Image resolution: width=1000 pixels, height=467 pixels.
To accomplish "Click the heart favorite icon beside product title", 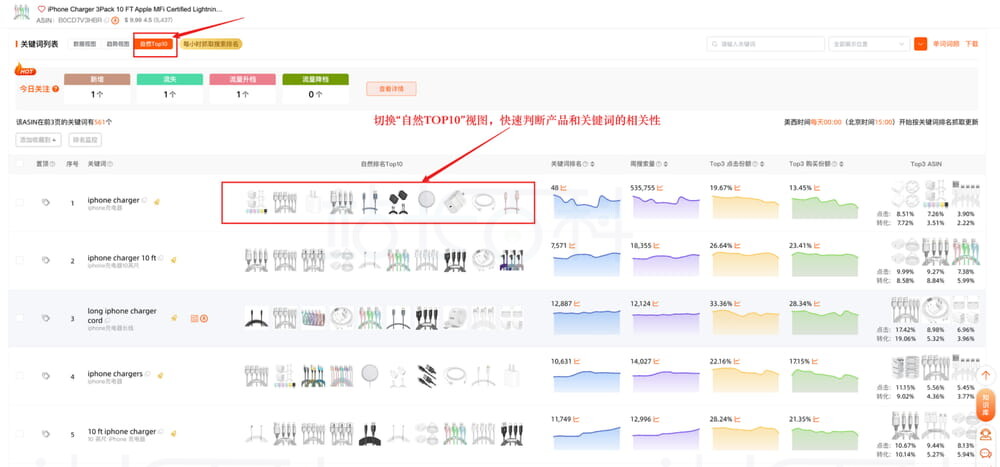I will click(41, 8).
